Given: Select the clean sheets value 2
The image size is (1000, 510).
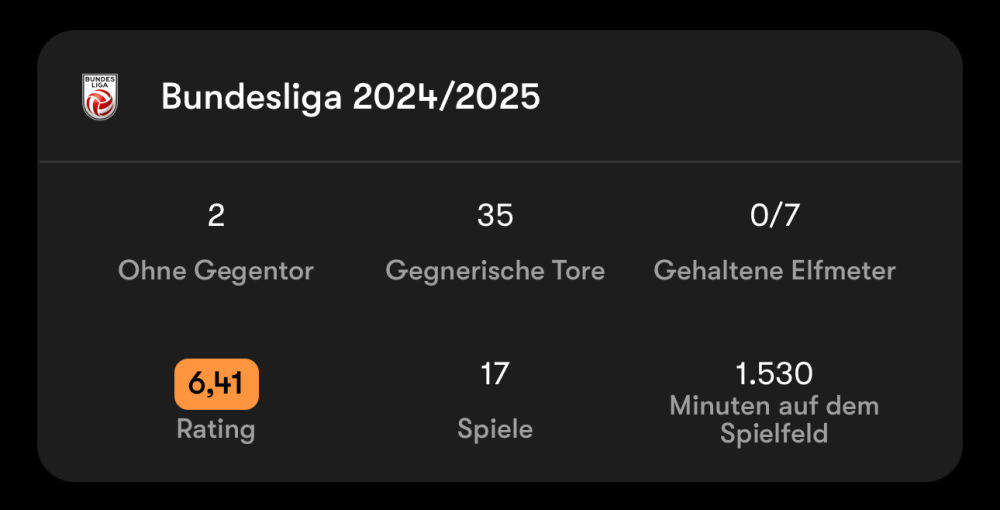Looking at the screenshot, I should pyautogui.click(x=216, y=215).
